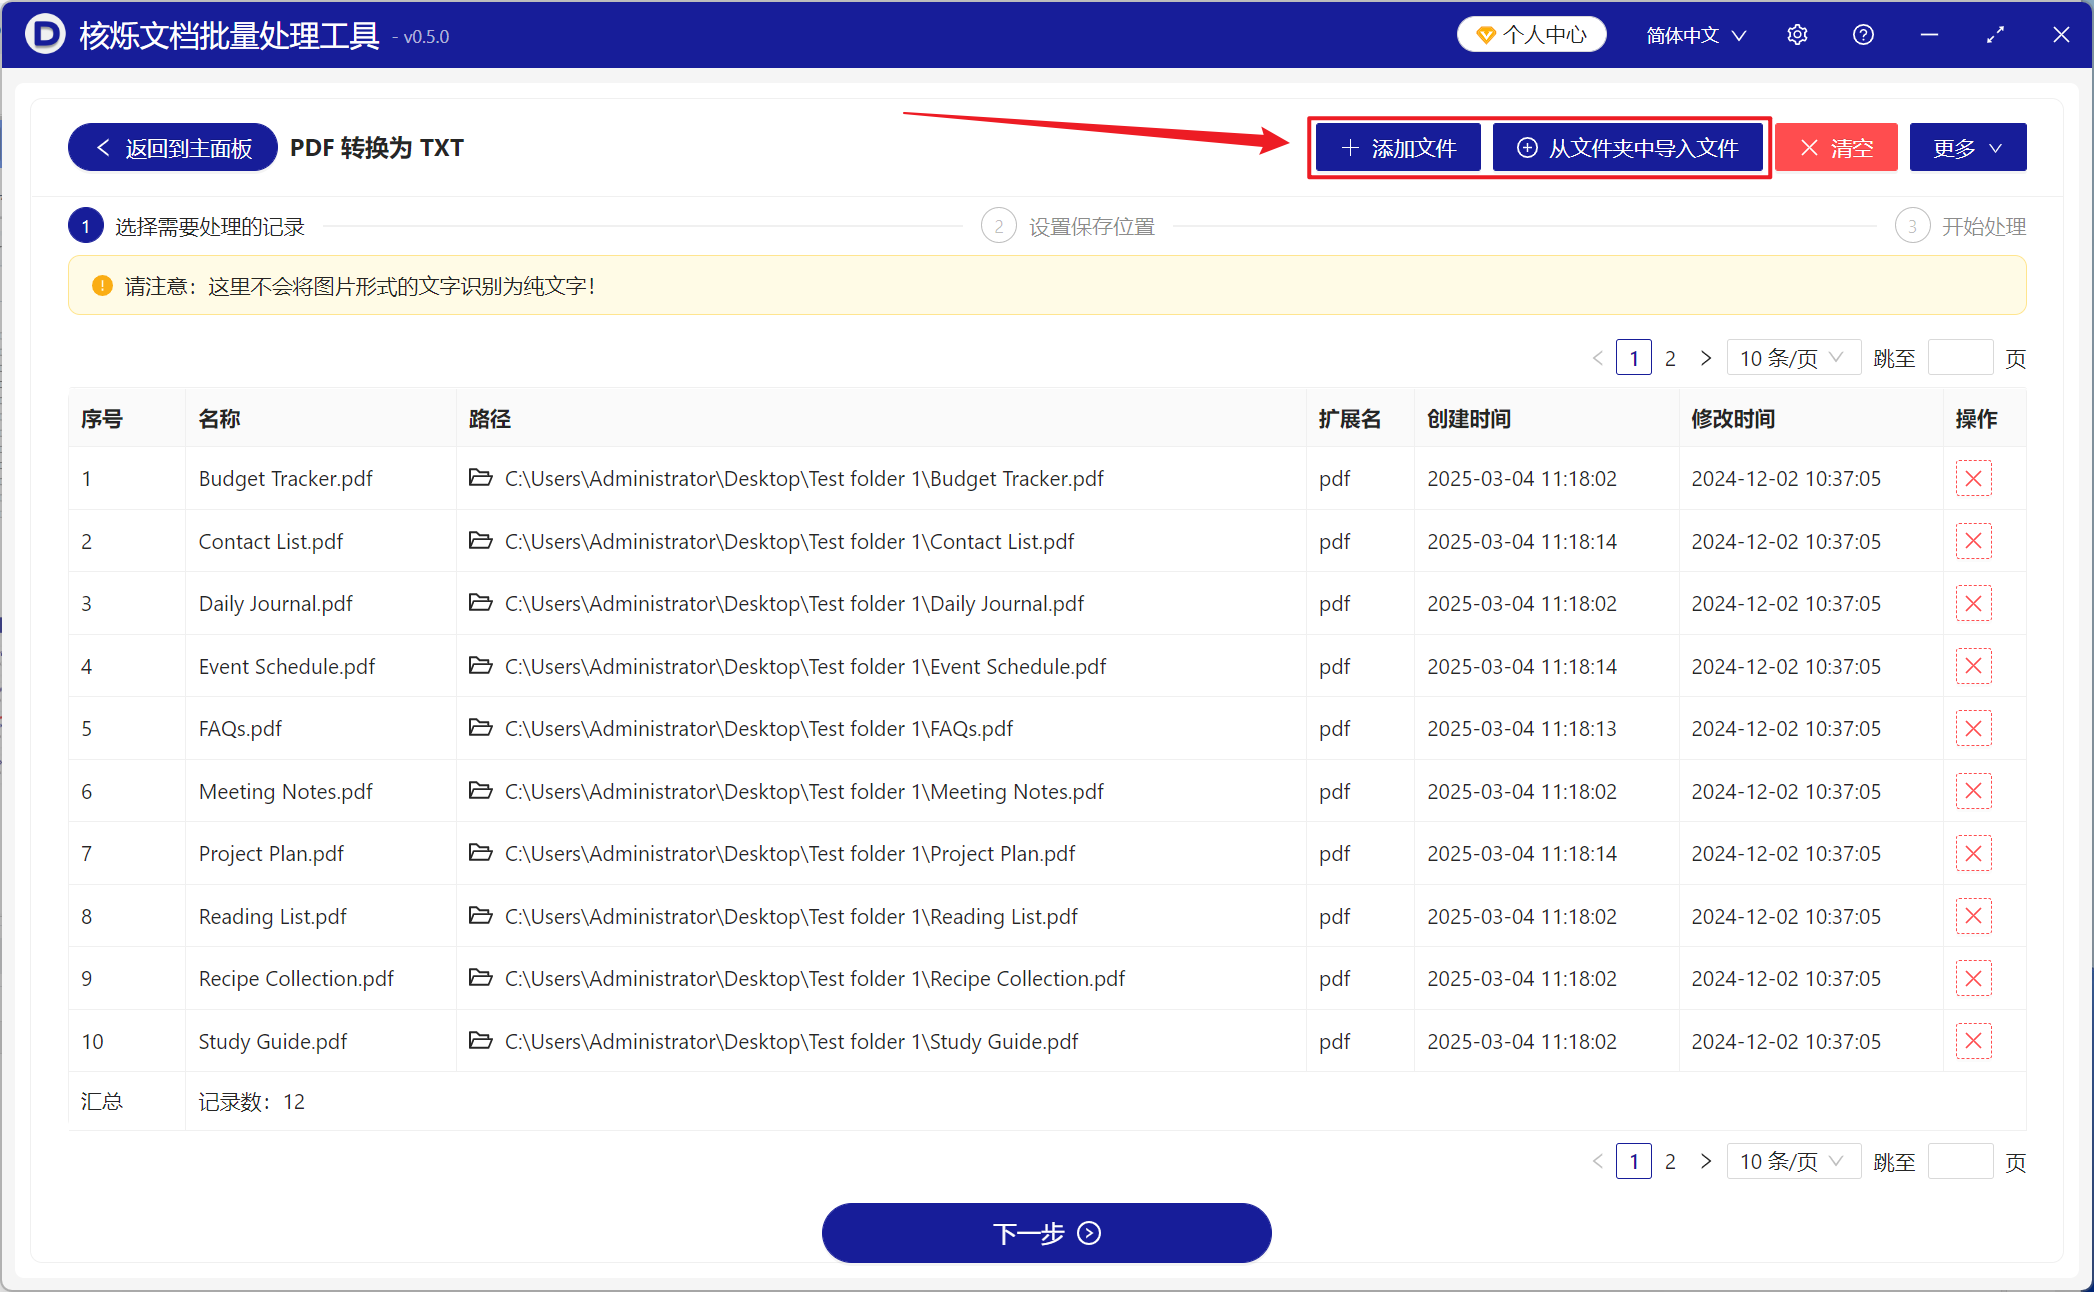This screenshot has width=2094, height=1292.
Task: Remove Reading List.pdf record
Action: pyautogui.click(x=1973, y=916)
